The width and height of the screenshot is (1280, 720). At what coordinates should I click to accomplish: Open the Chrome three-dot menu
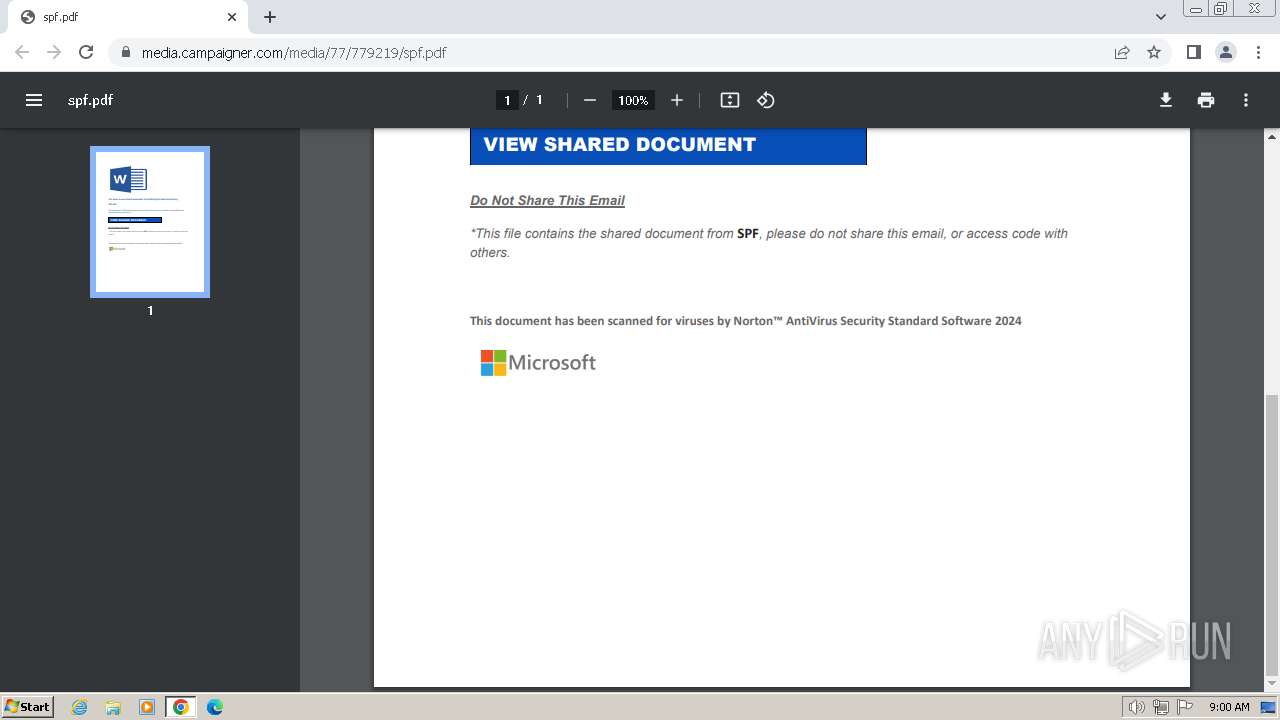[1256, 52]
